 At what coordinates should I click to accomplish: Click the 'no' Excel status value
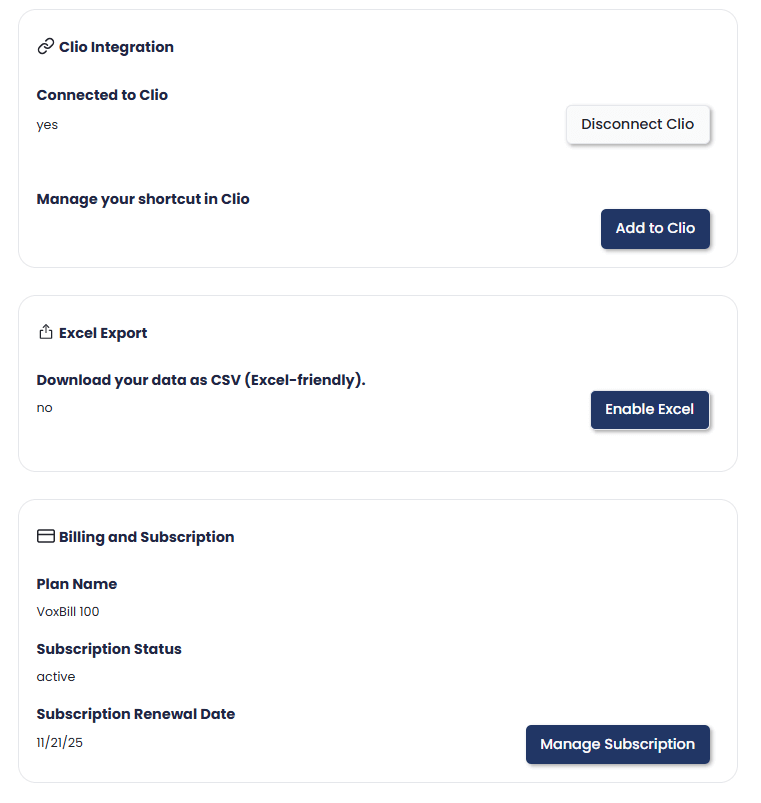click(x=45, y=408)
